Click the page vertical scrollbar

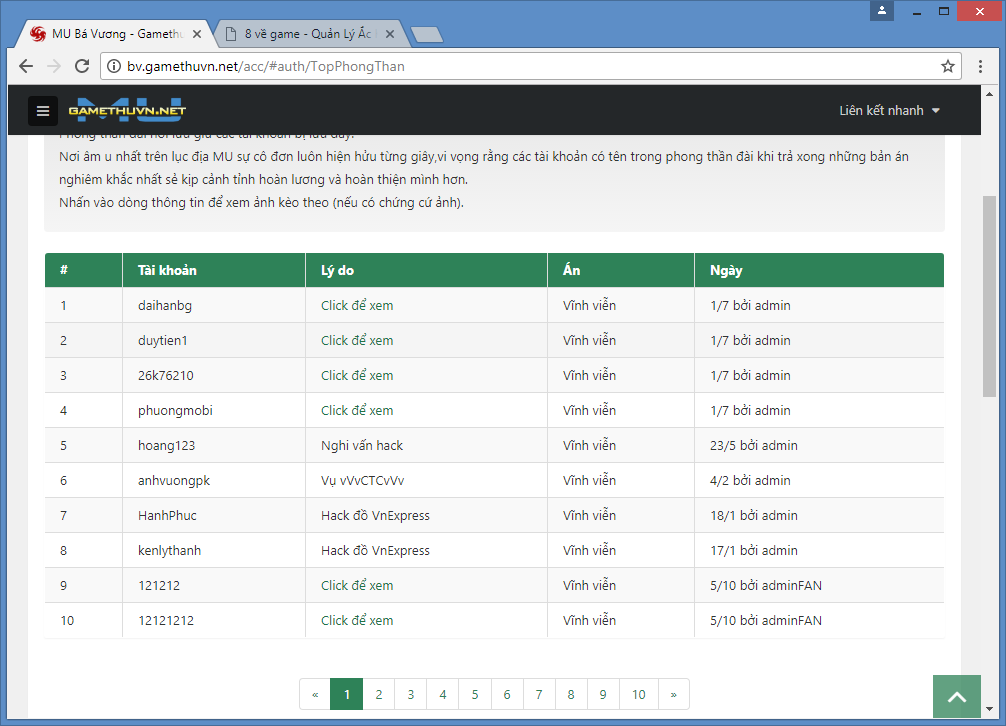point(989,300)
